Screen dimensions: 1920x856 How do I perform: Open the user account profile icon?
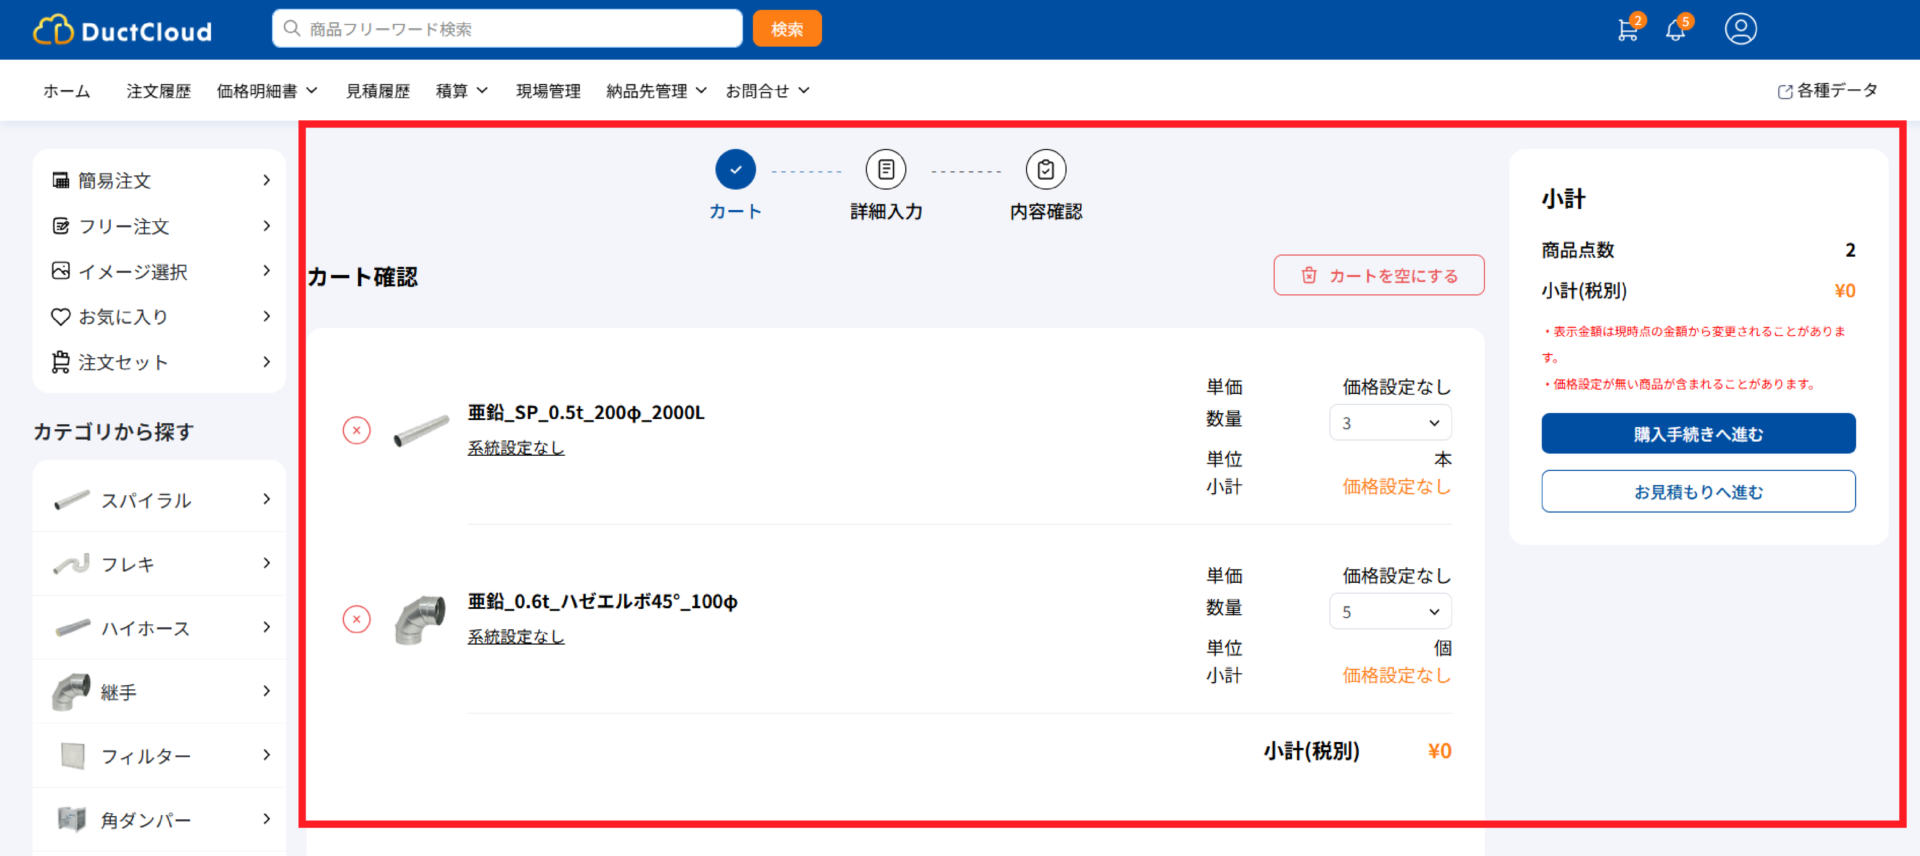pos(1740,29)
